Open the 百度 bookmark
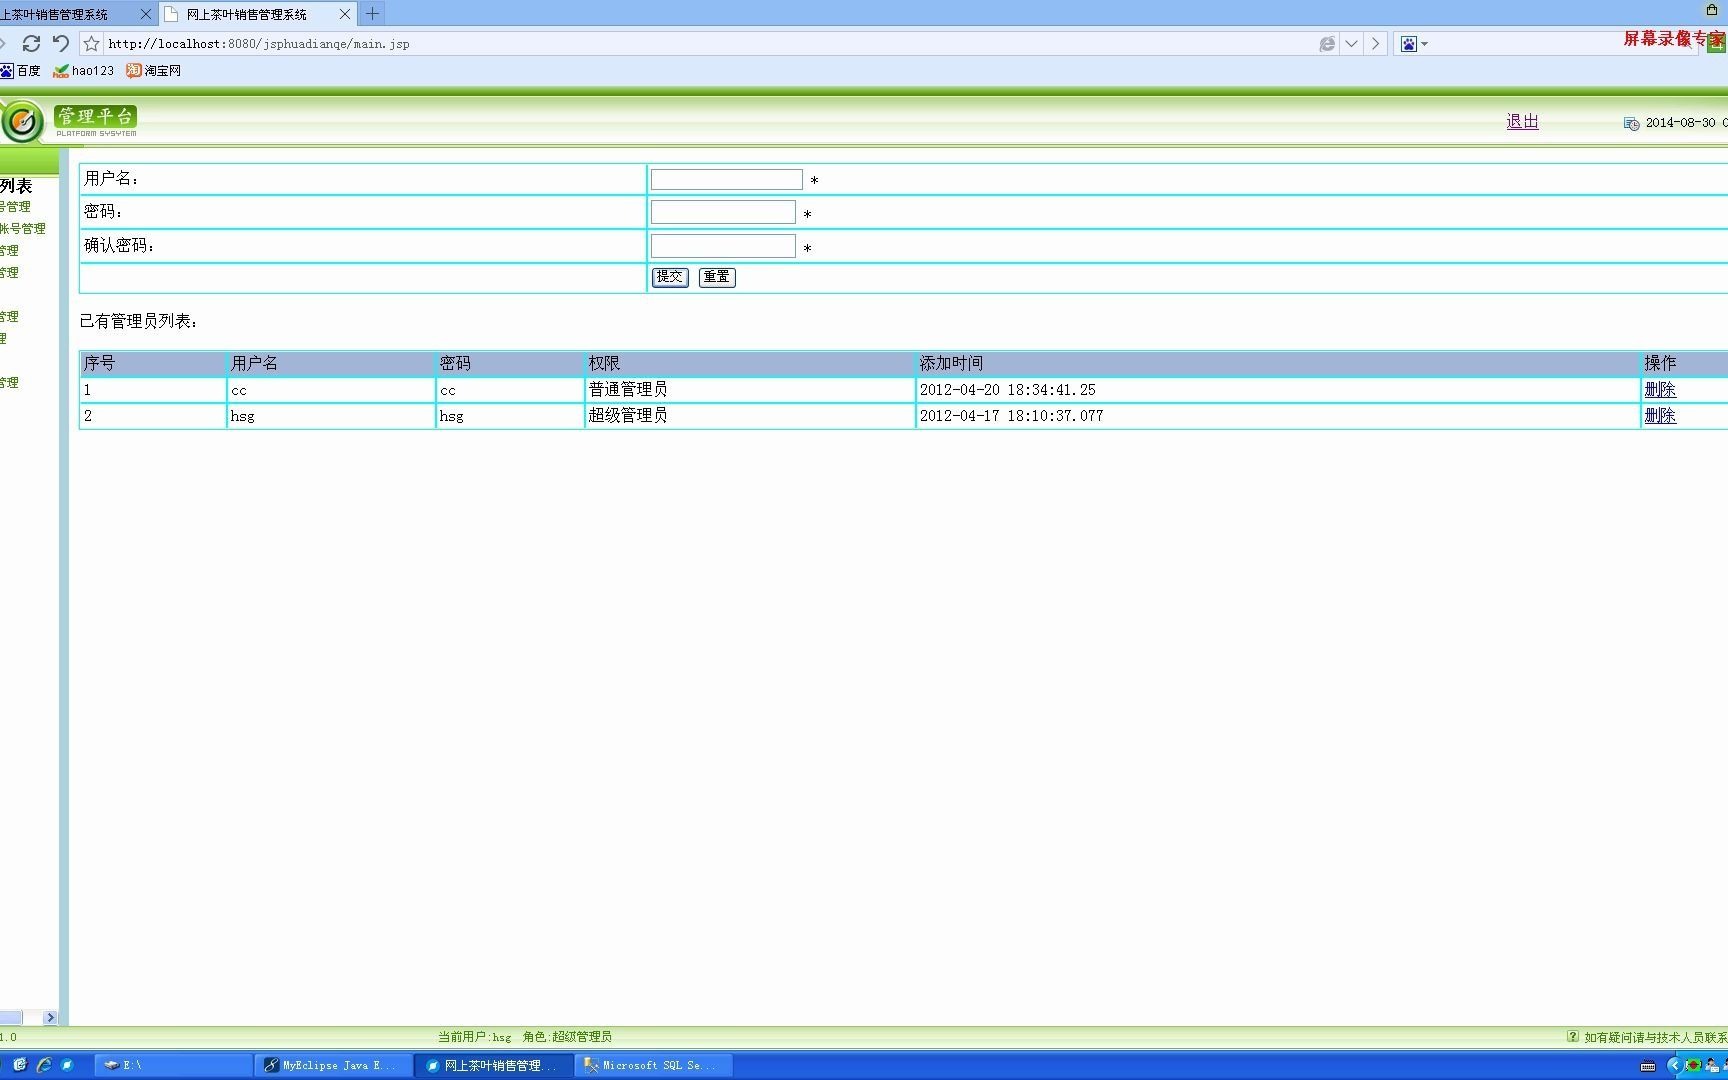 tap(21, 71)
